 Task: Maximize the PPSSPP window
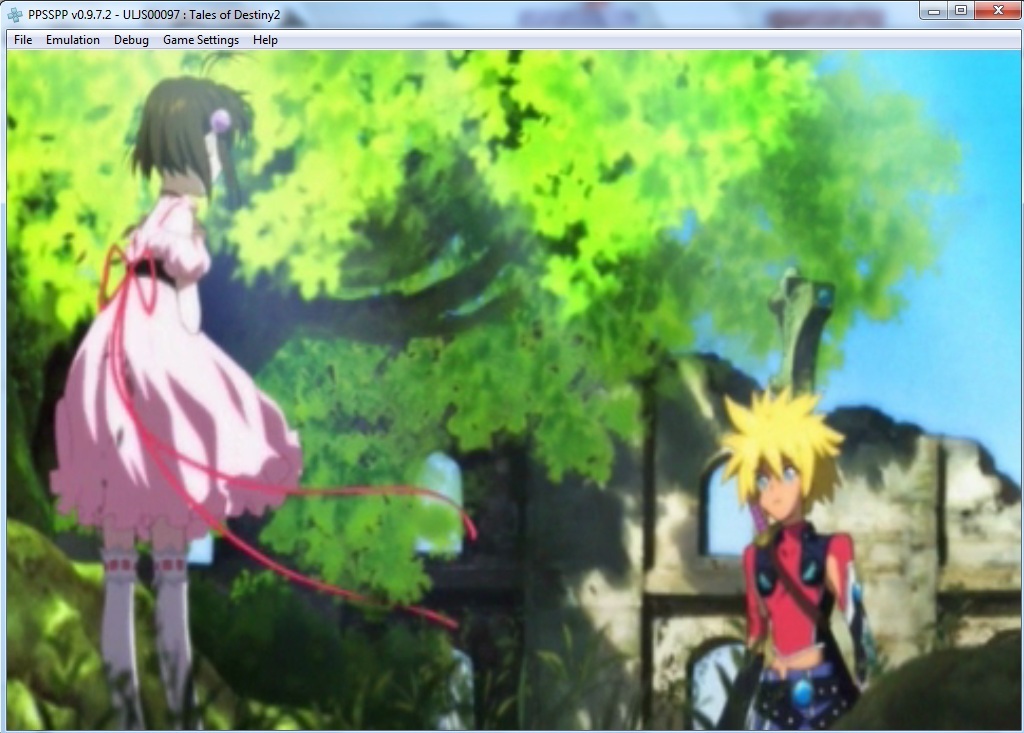pyautogui.click(x=961, y=10)
